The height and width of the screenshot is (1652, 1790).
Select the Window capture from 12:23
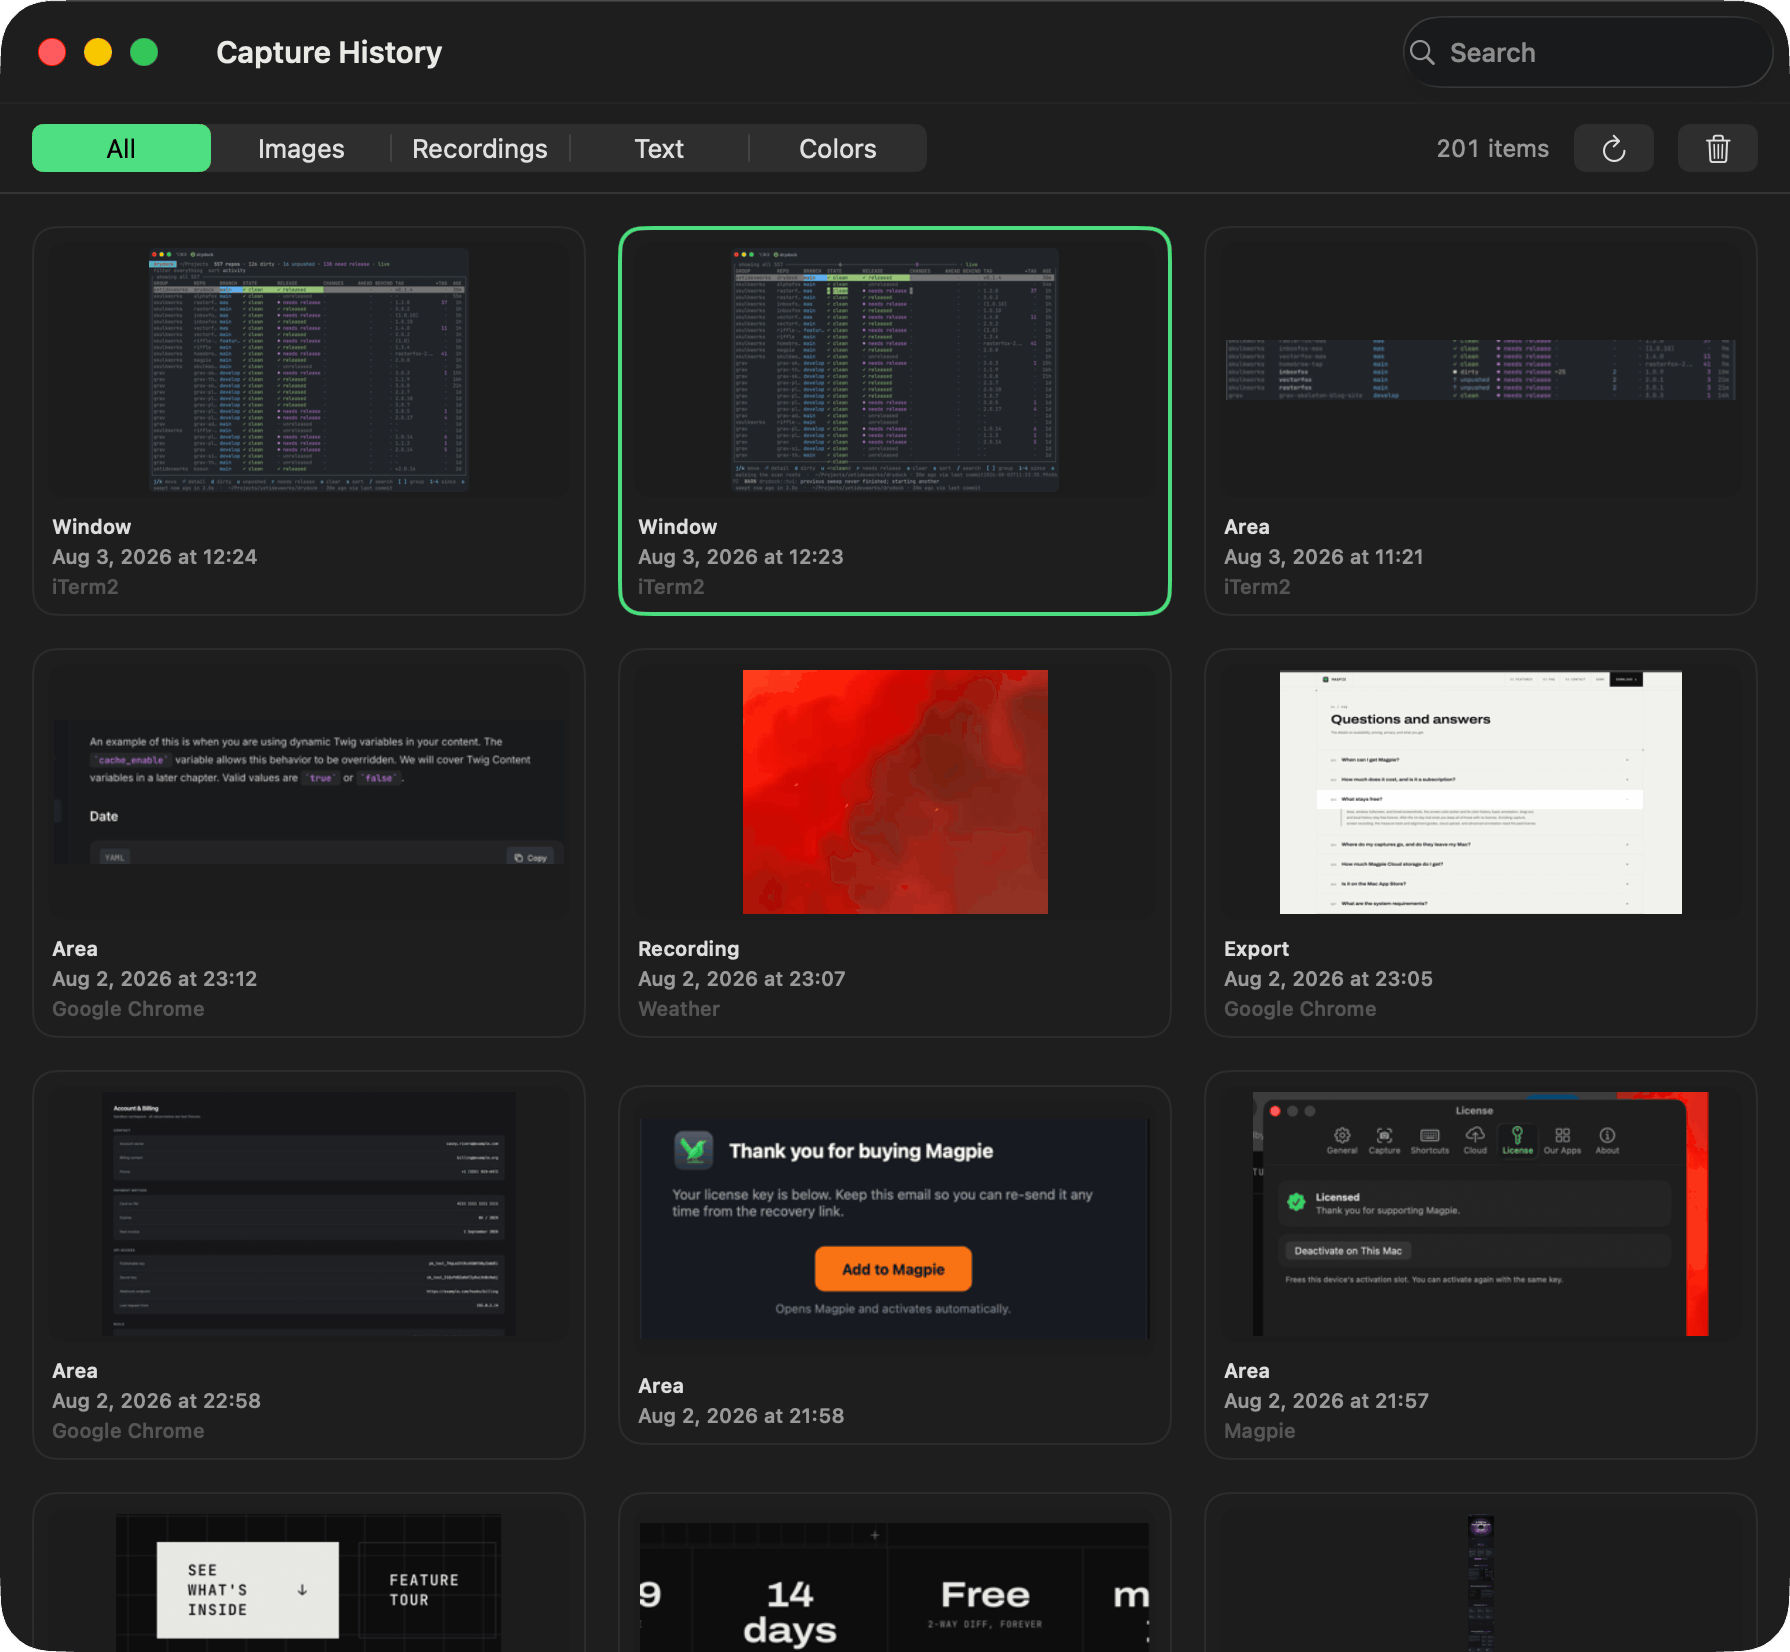click(x=895, y=421)
